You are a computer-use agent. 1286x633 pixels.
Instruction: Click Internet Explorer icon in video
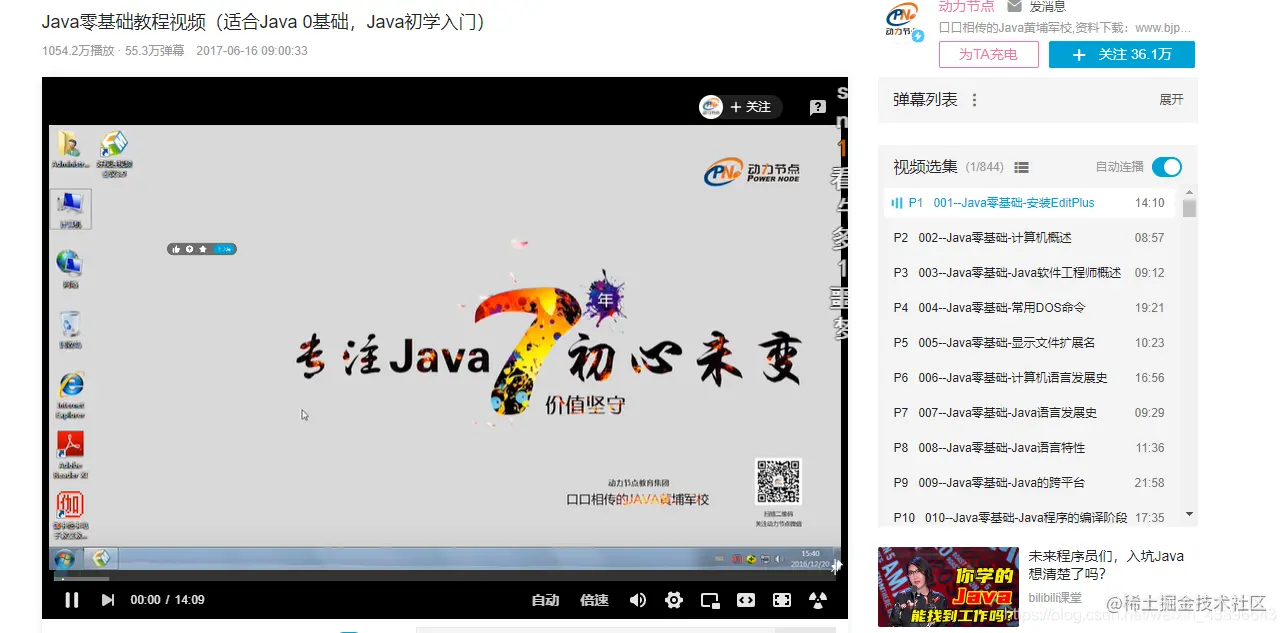(x=70, y=395)
